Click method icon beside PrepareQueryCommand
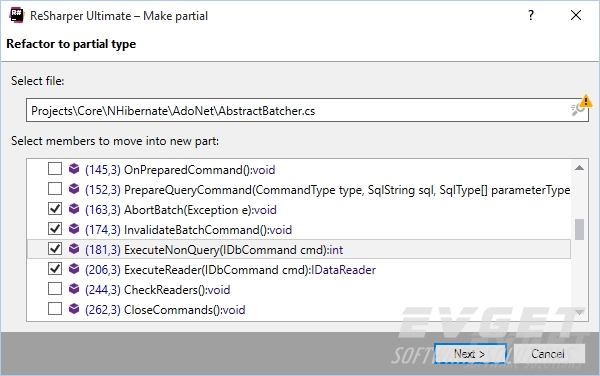 point(74,189)
